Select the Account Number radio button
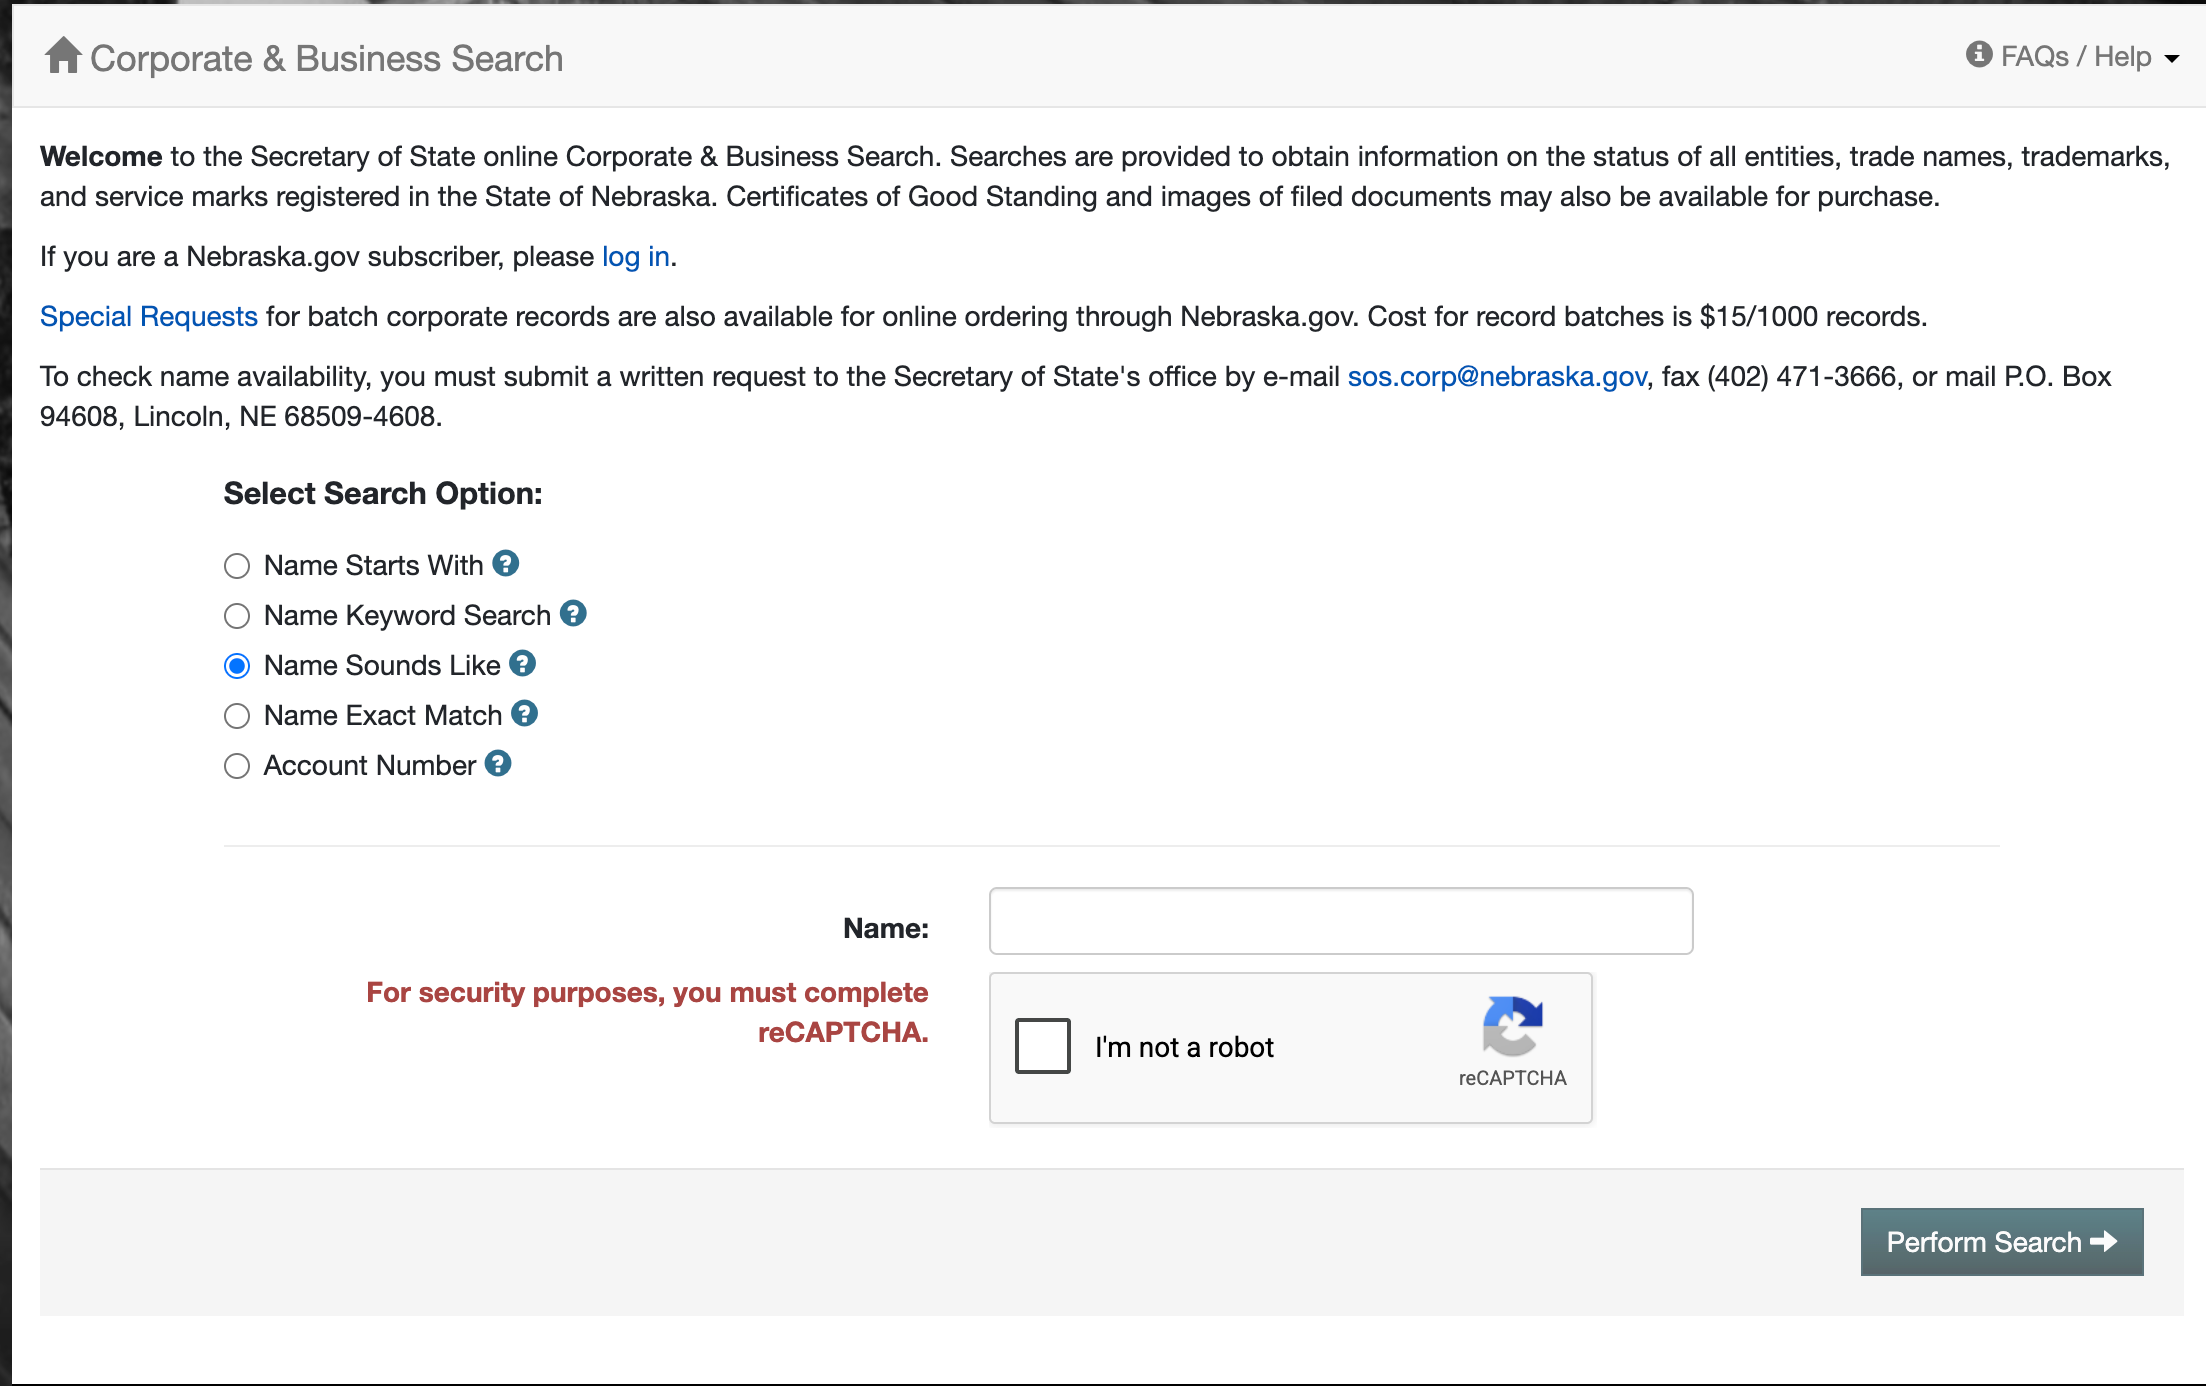 [x=237, y=766]
